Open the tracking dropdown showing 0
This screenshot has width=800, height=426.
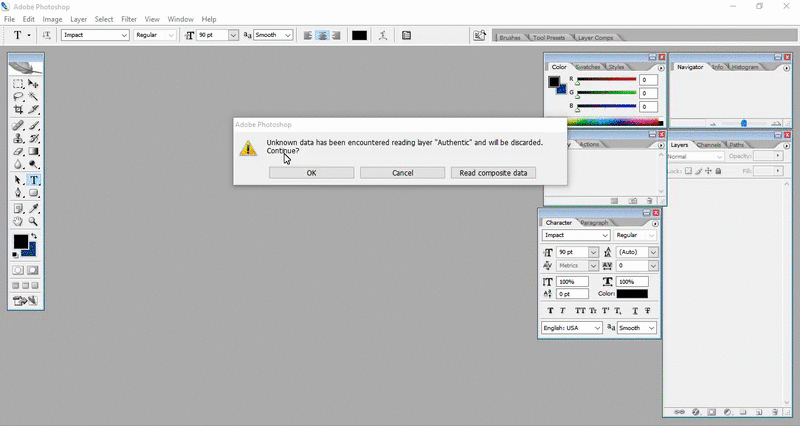[653, 266]
